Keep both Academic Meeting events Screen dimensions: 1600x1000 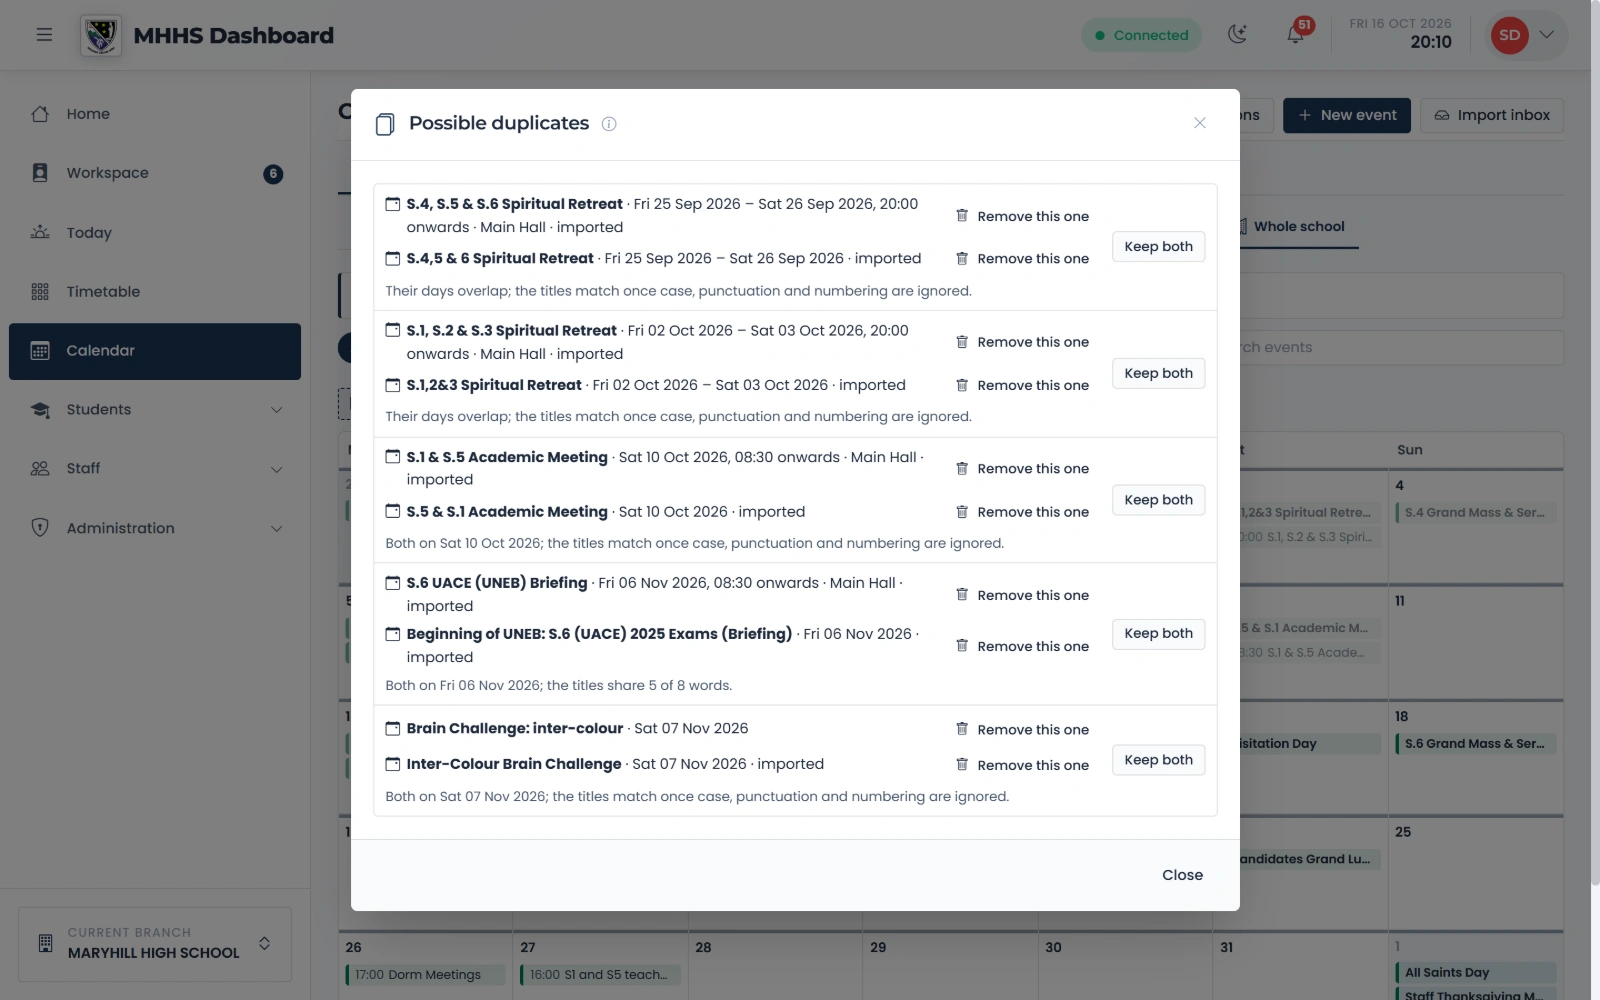[1158, 500]
